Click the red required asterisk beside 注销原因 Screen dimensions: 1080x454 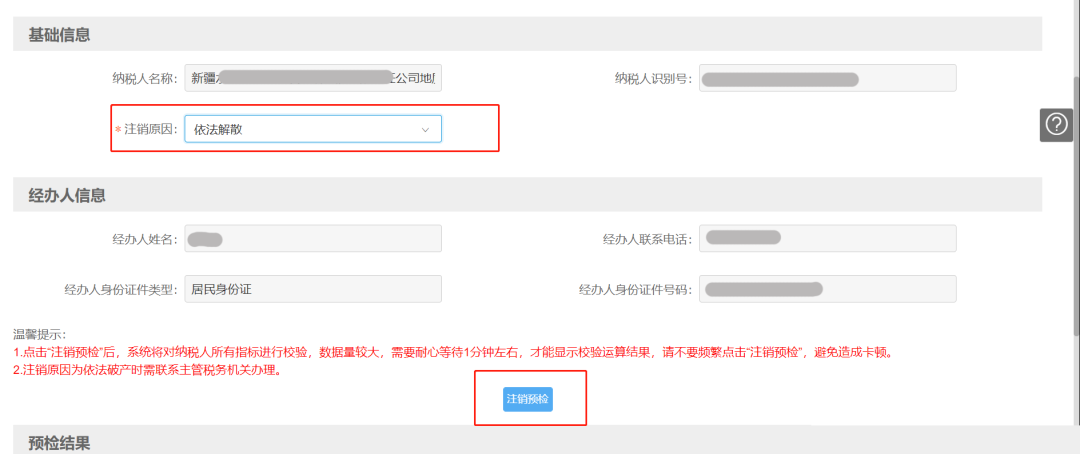pyautogui.click(x=118, y=130)
